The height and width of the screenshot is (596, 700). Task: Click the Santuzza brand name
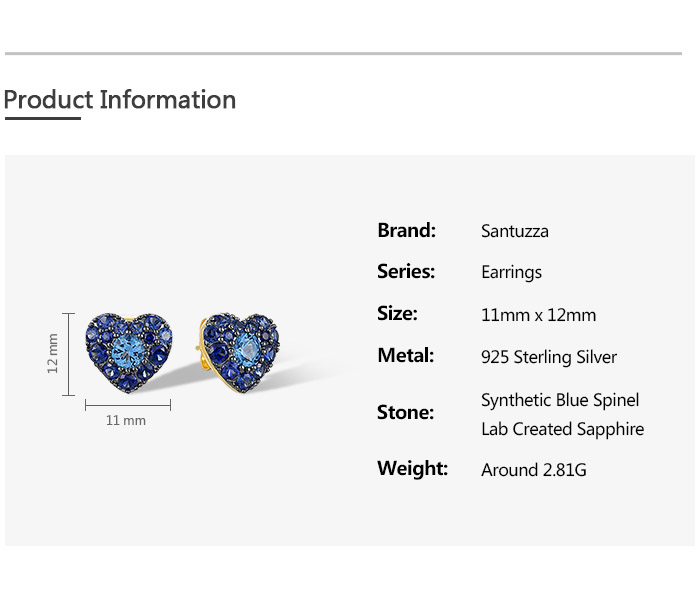(515, 231)
